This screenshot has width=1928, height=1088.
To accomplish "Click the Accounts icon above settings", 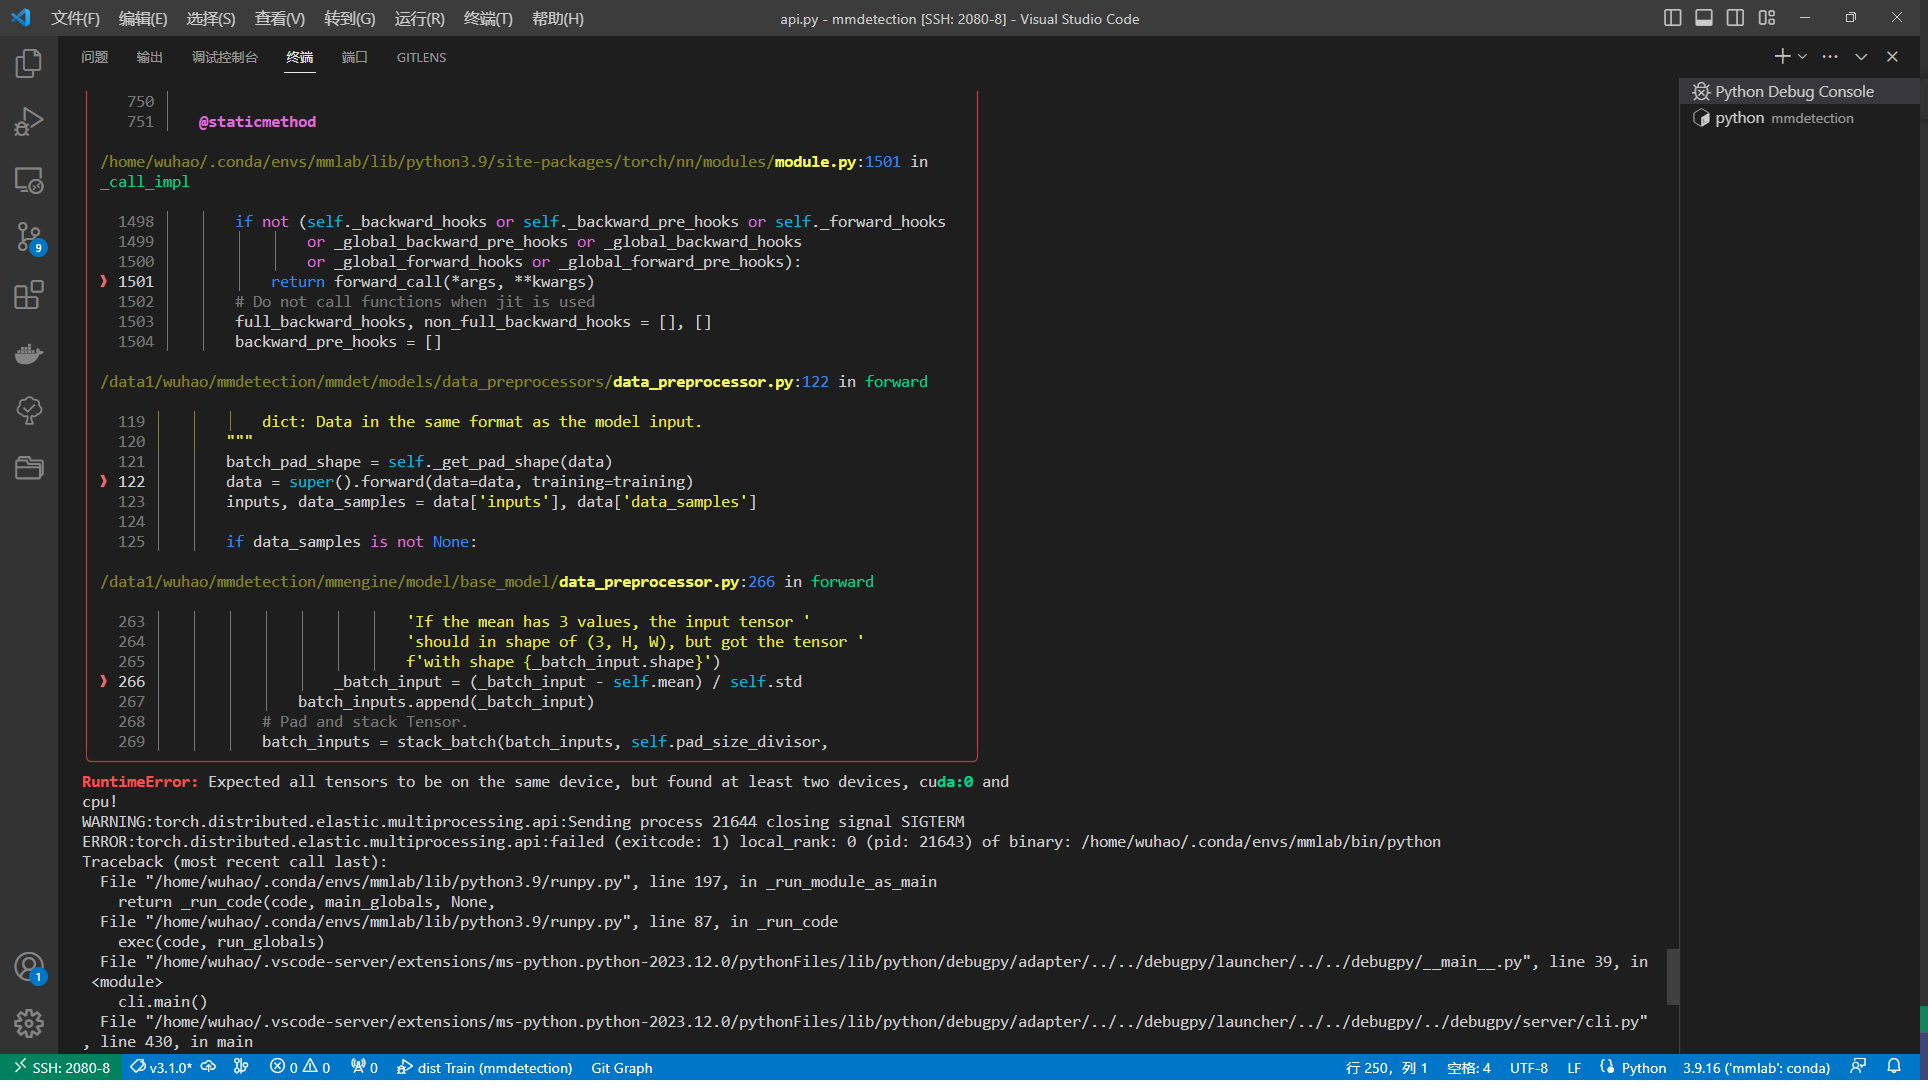I will (28, 967).
